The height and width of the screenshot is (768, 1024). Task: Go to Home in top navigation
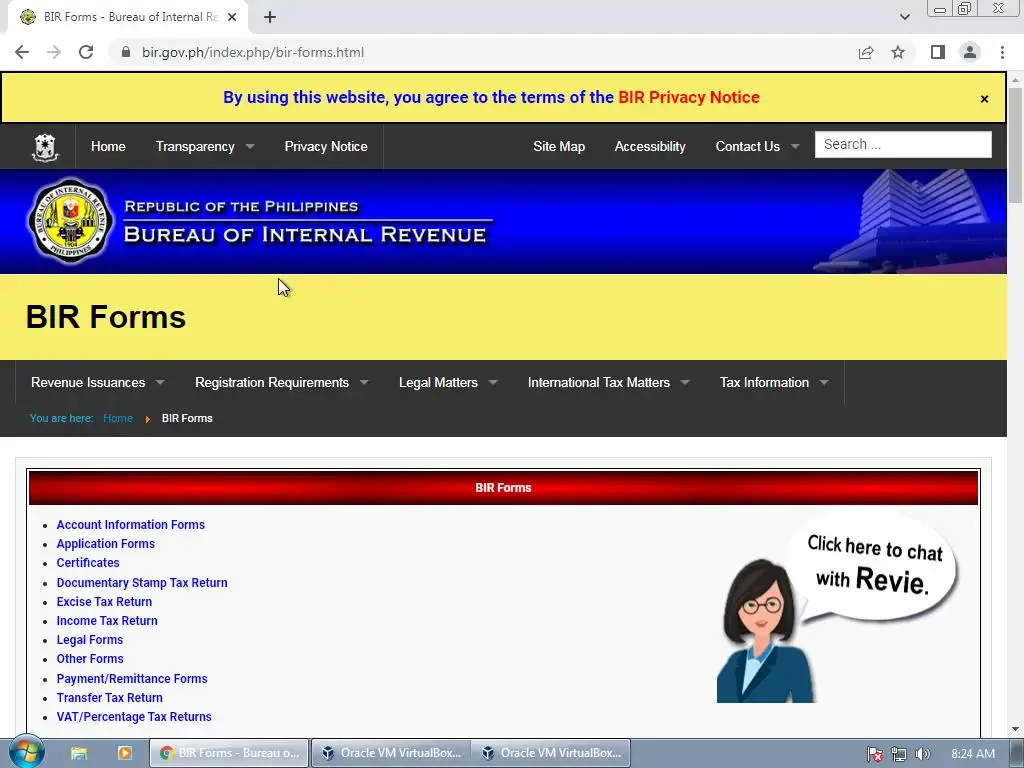(108, 146)
